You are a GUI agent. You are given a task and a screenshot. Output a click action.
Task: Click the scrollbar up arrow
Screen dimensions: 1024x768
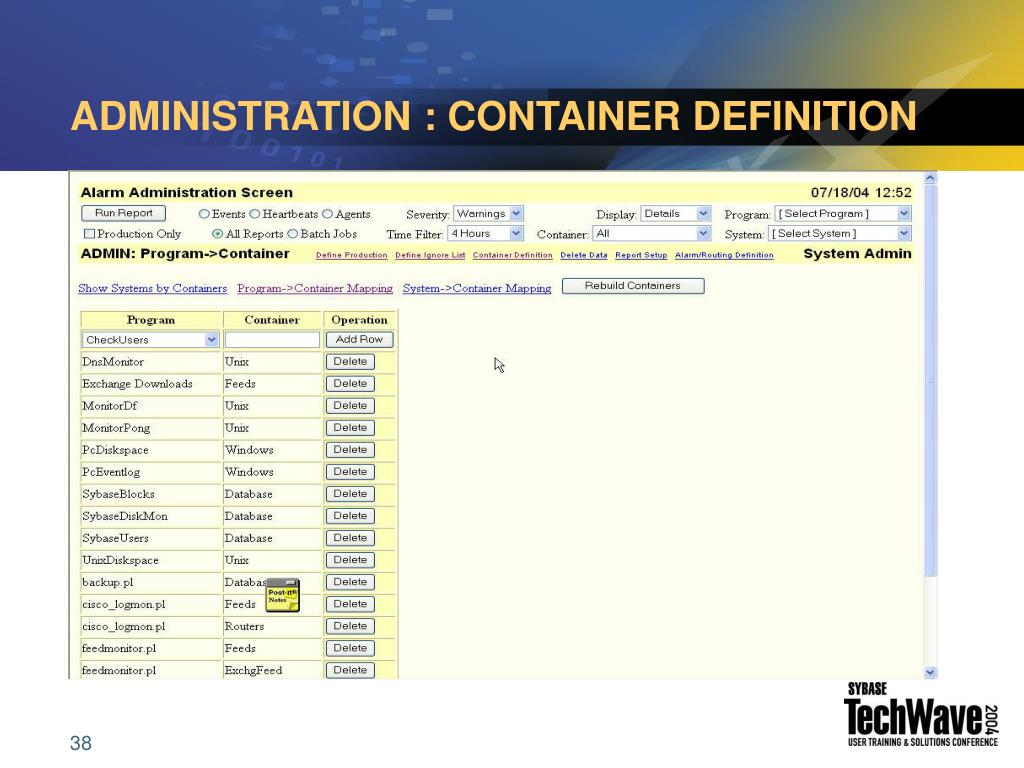(x=931, y=178)
